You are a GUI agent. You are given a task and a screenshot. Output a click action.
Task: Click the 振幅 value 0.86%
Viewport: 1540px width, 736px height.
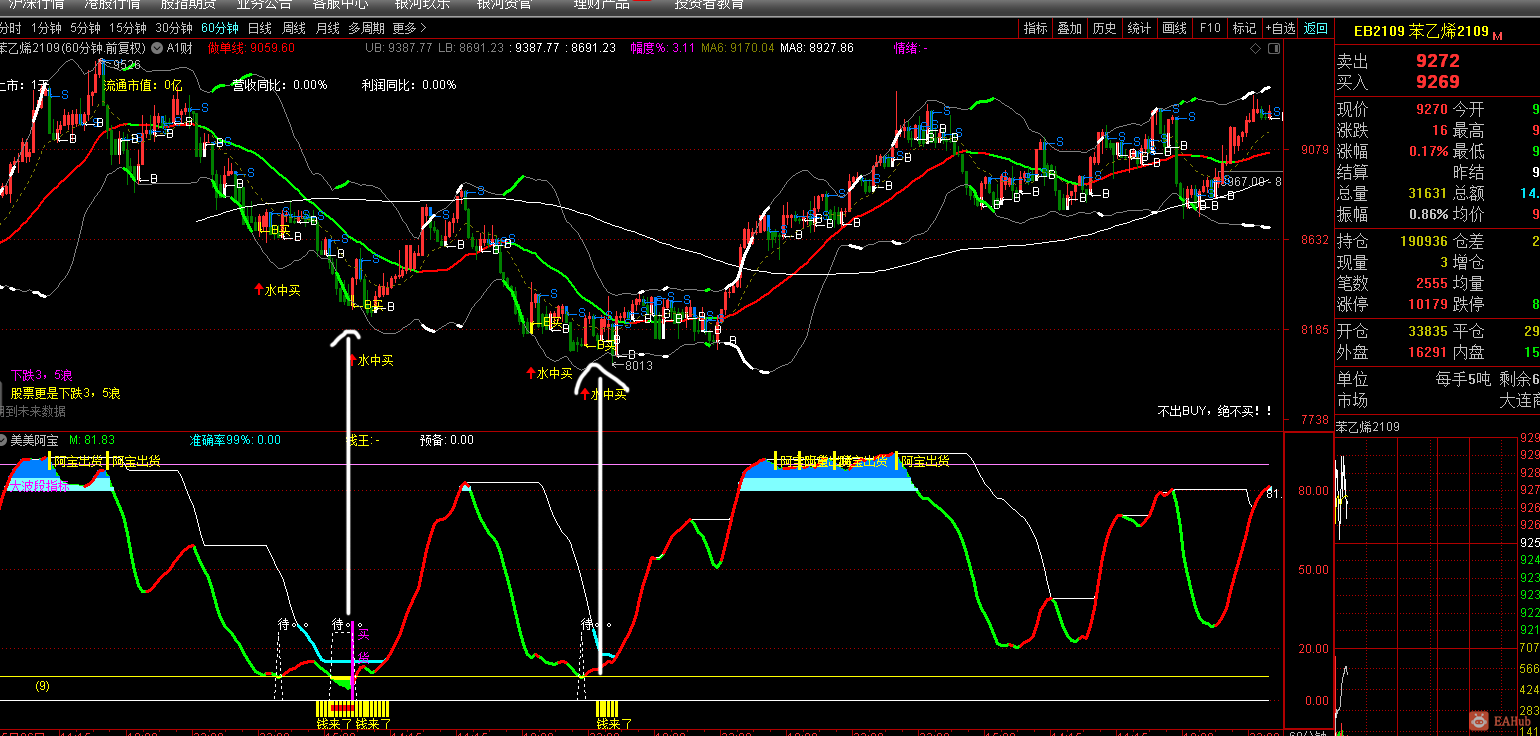coord(1427,214)
